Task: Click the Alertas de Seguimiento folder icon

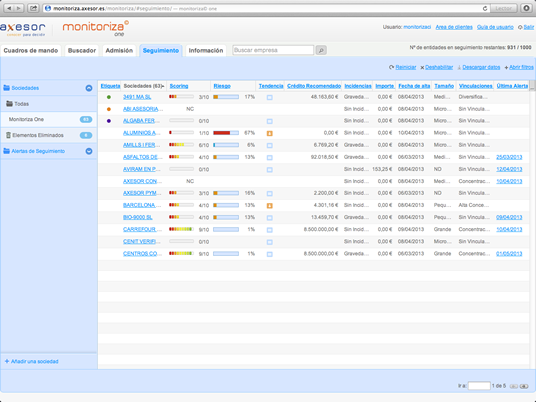Action: 6,151
